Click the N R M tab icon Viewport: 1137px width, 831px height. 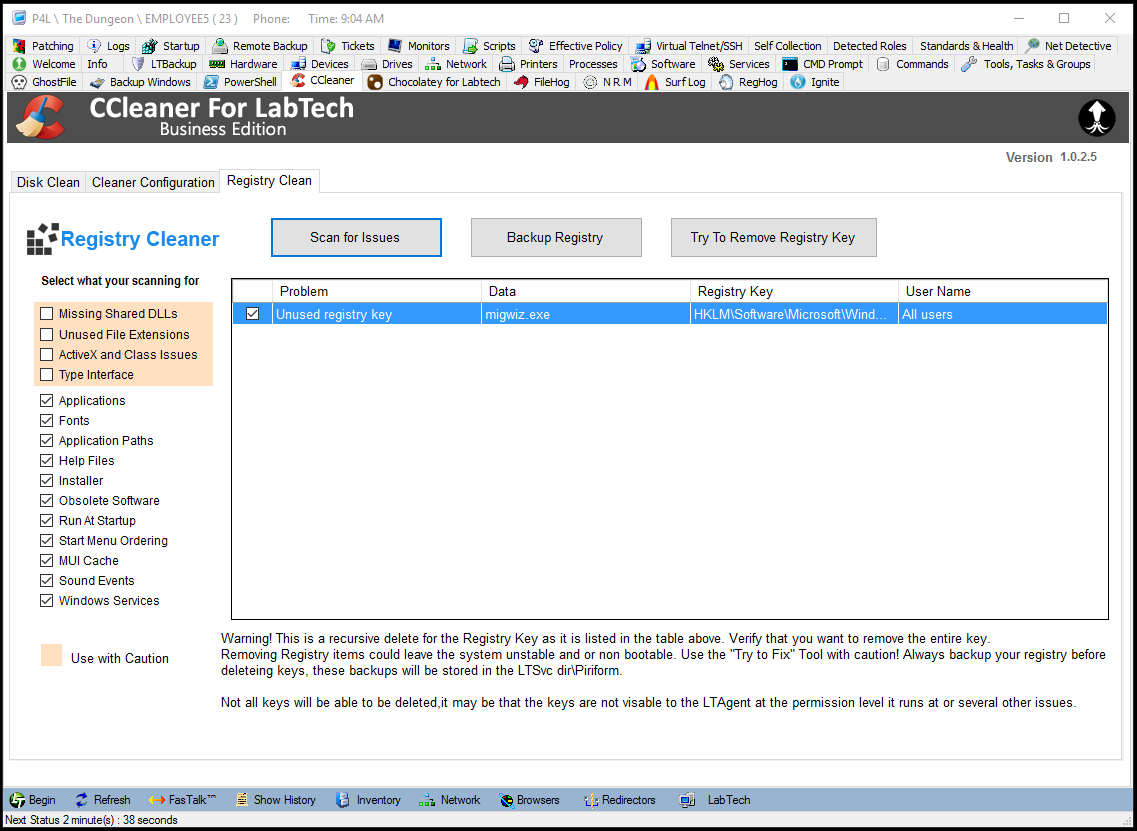coord(590,82)
